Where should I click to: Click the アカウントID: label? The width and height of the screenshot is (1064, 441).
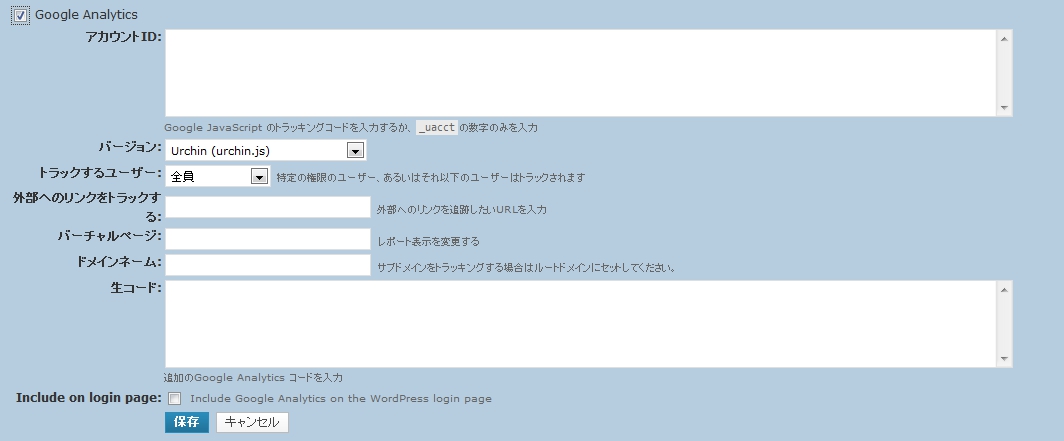124,37
